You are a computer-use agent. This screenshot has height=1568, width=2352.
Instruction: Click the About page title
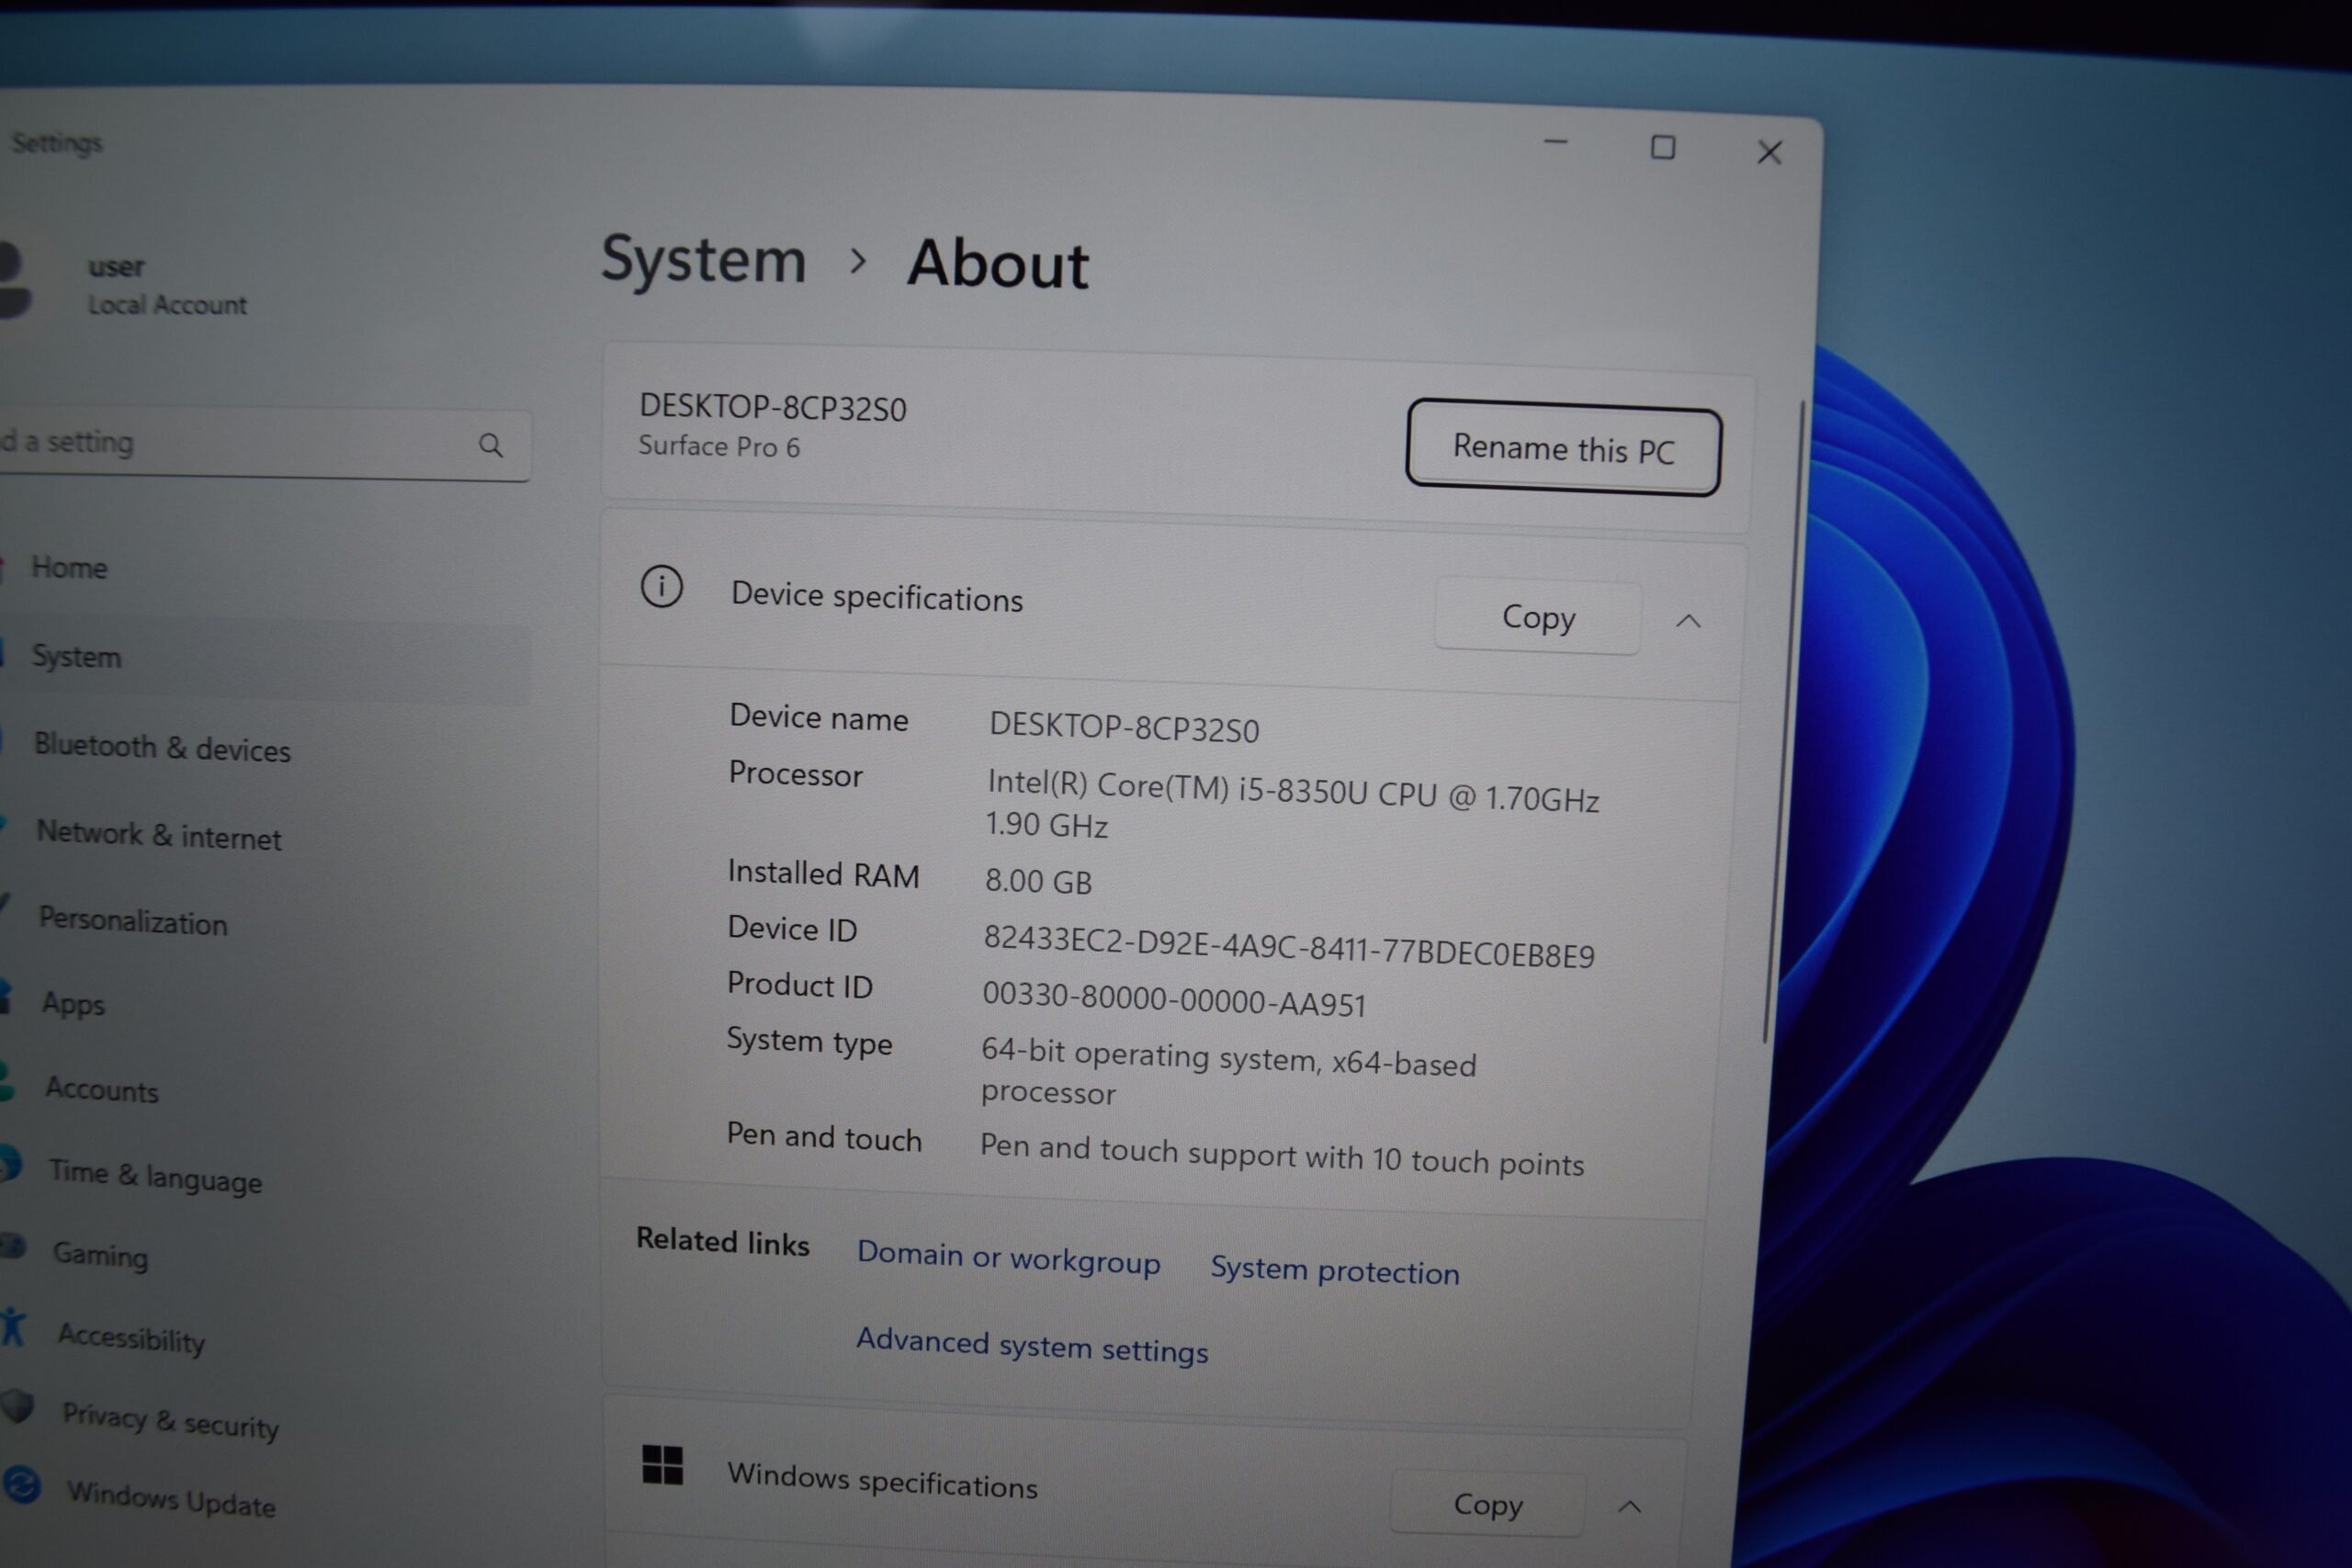tap(997, 264)
